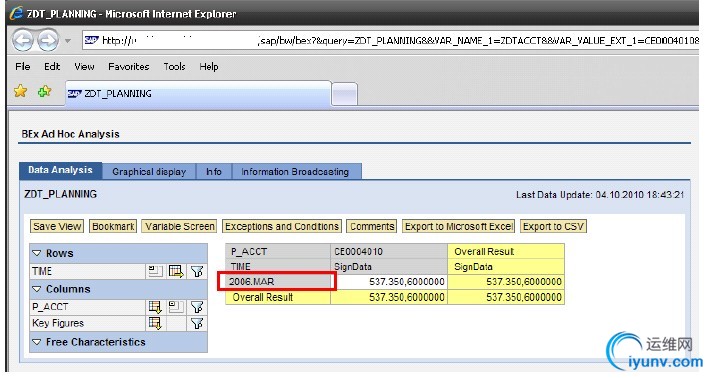This screenshot has width=709, height=378.
Task: Open the Help menu
Action: [208, 66]
